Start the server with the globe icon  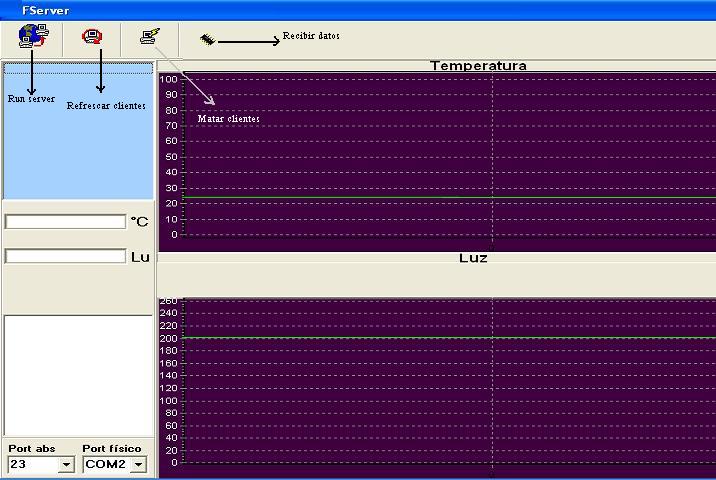pyautogui.click(x=33, y=36)
